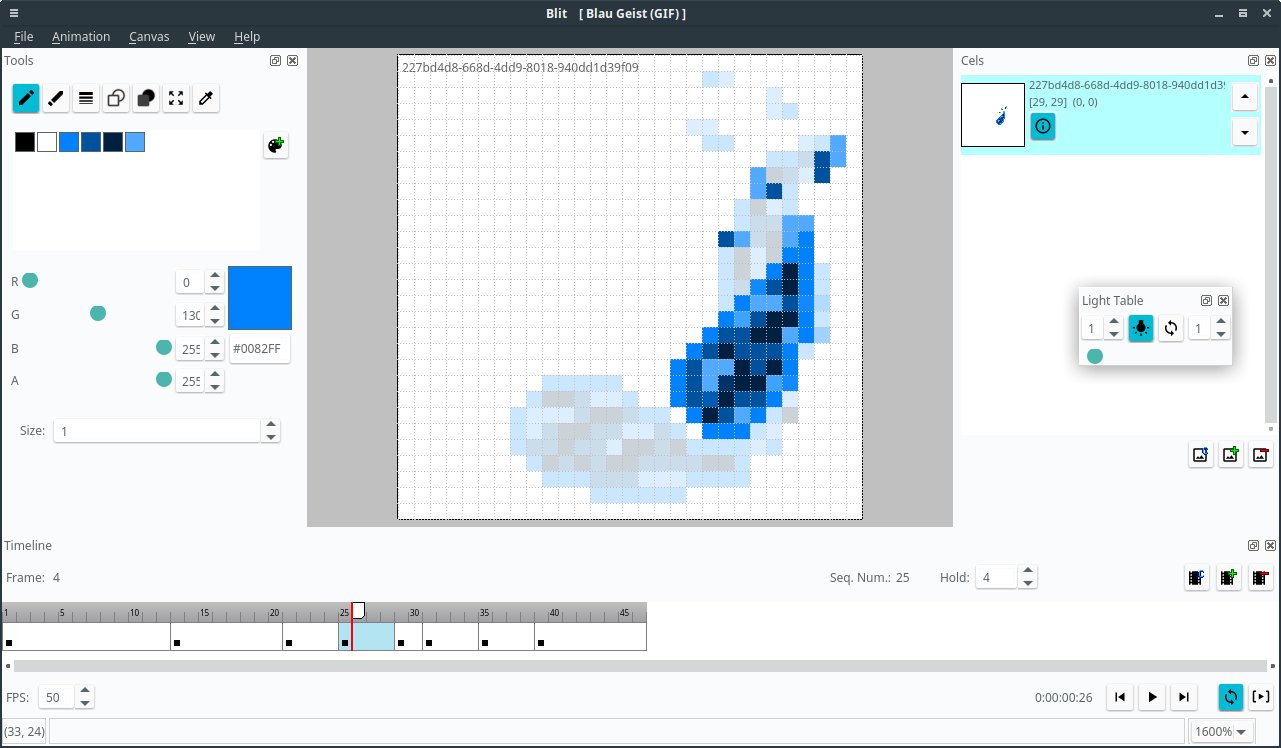Click the Size input field
This screenshot has width=1281, height=748.
[157, 431]
